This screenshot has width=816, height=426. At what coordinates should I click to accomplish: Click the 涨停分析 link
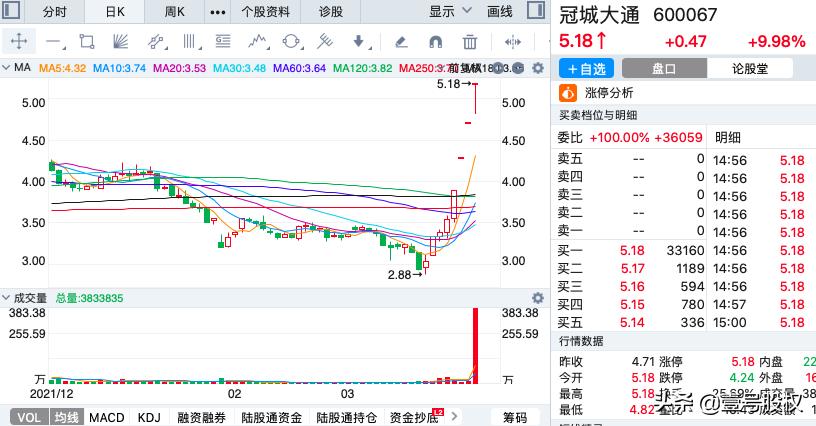click(x=609, y=93)
